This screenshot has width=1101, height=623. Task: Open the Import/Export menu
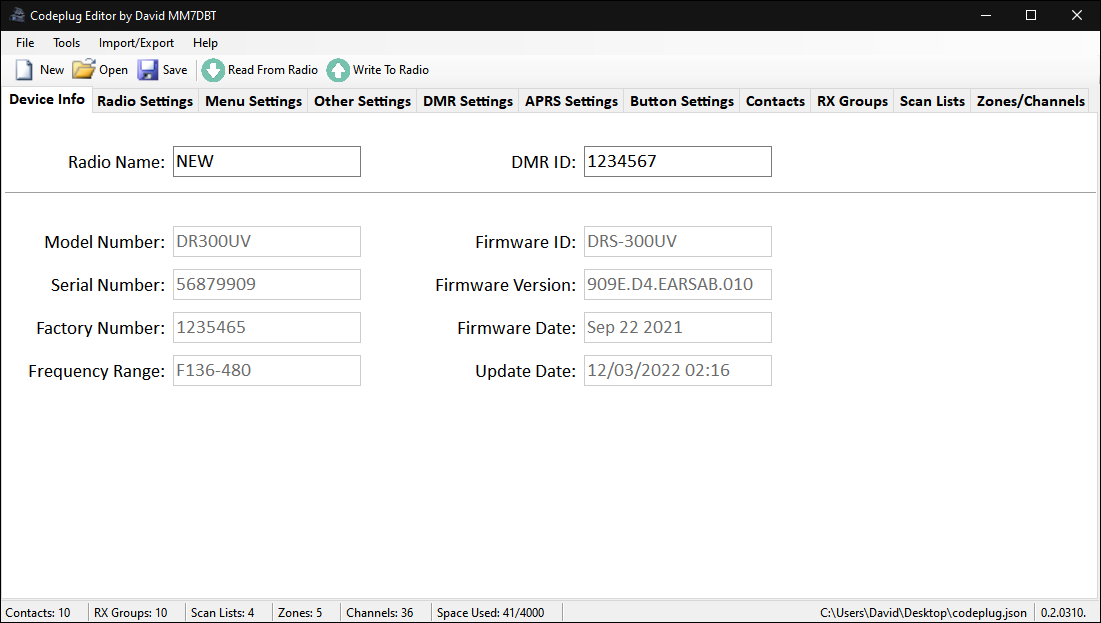[x=136, y=43]
